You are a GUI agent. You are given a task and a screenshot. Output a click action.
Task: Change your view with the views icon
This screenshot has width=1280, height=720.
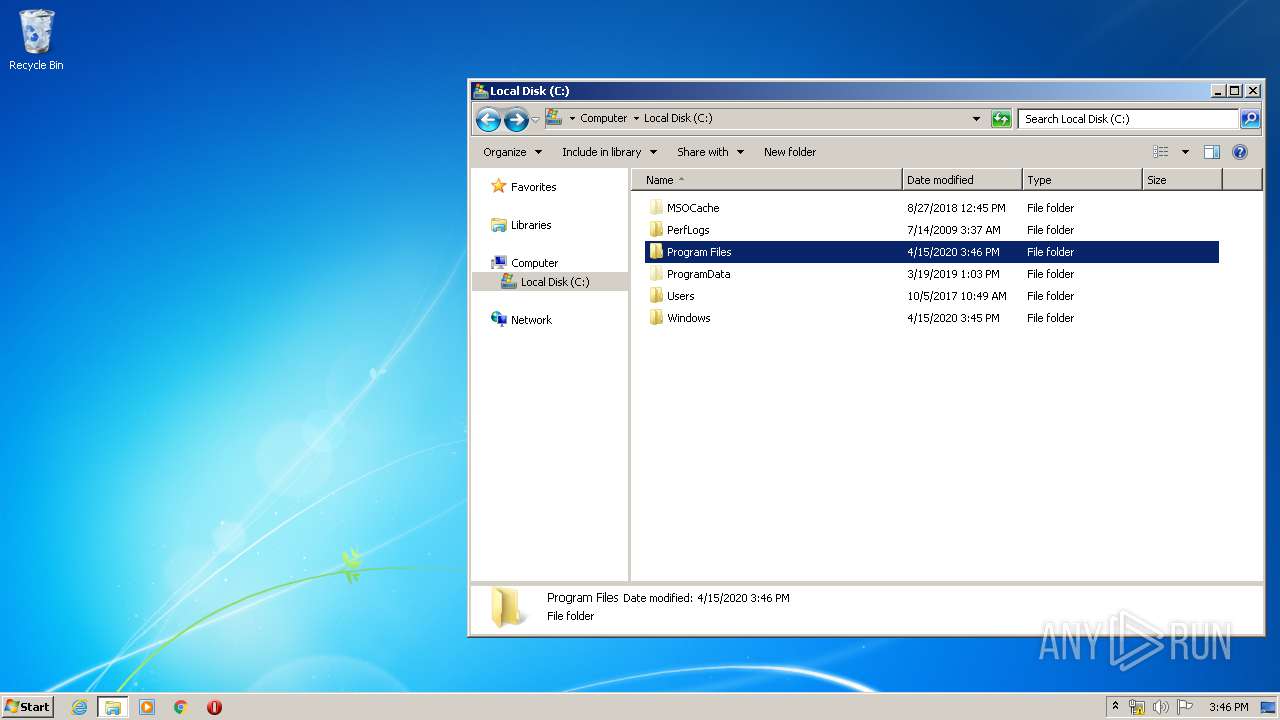coord(1161,152)
